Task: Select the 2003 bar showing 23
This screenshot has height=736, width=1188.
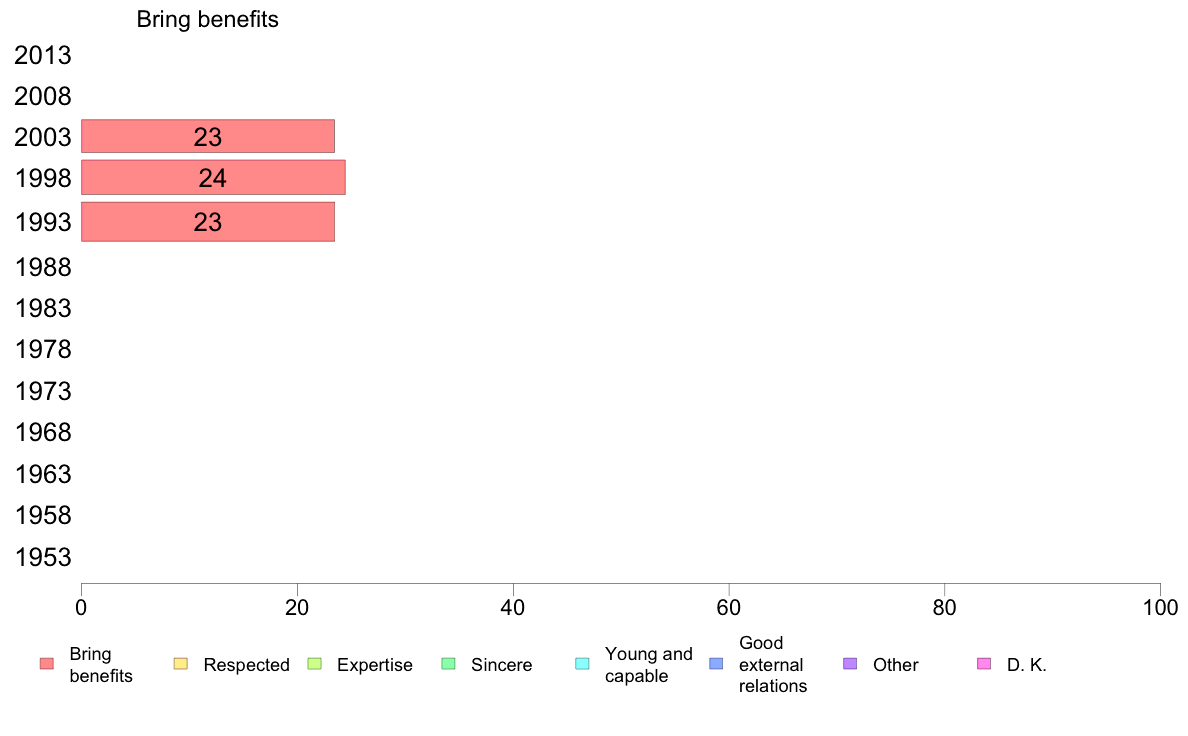Action: click(x=208, y=136)
